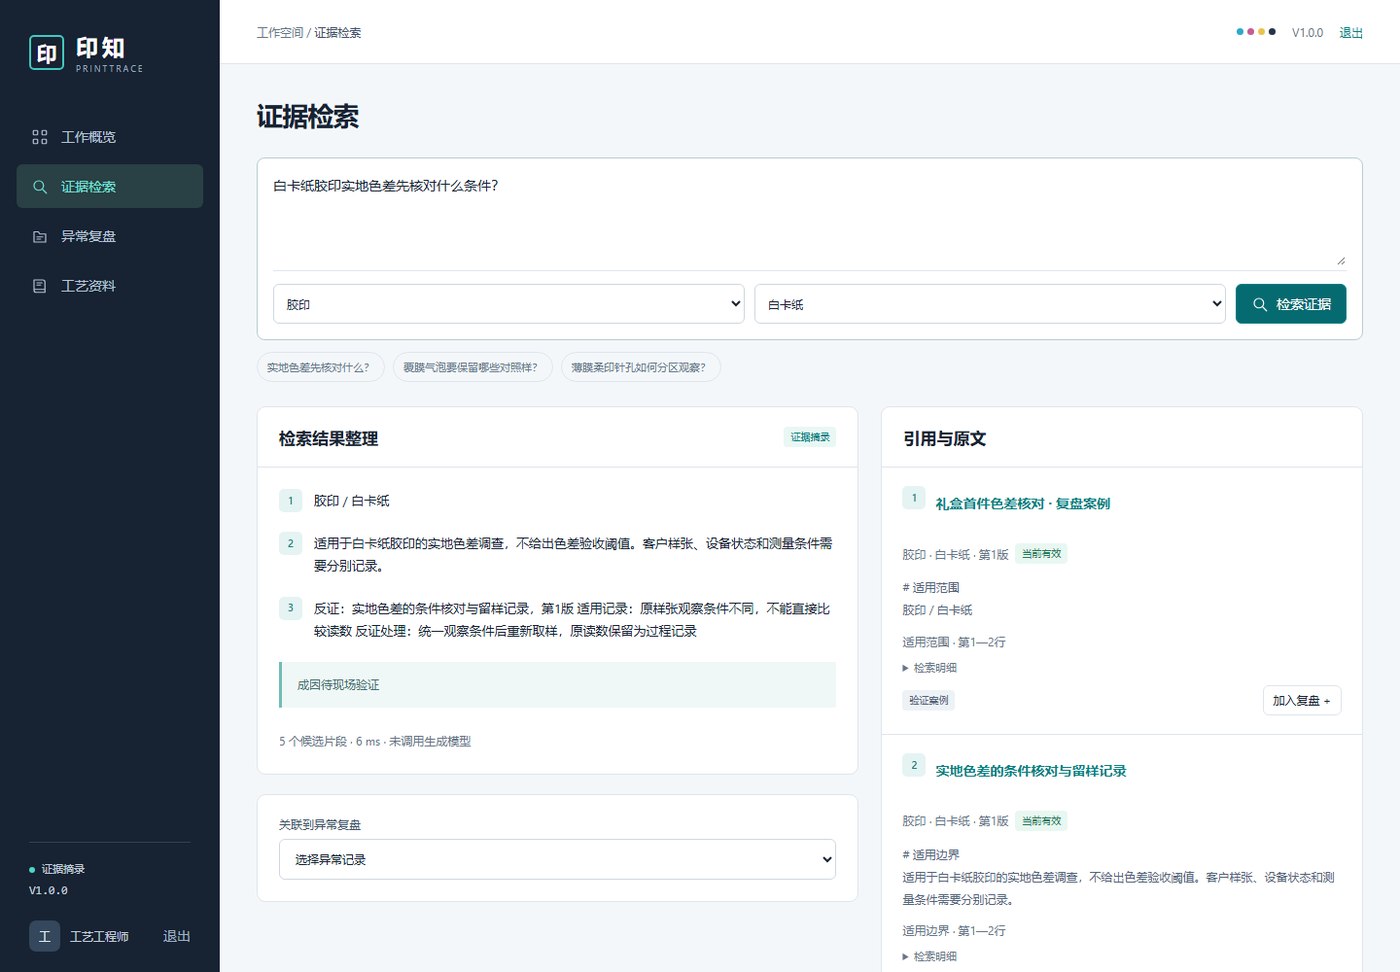Click the textarea resize handle corner
The height and width of the screenshot is (972, 1400).
[1341, 260]
